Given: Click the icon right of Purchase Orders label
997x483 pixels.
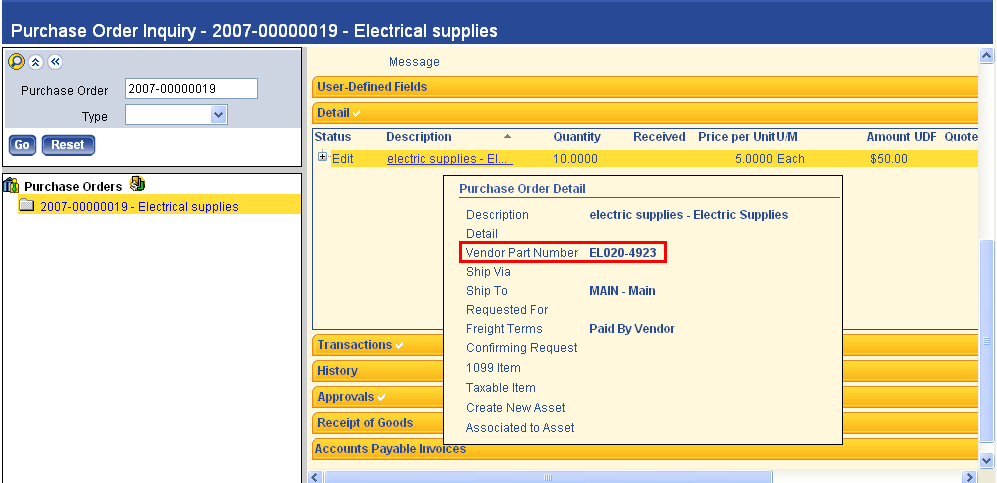Looking at the screenshot, I should (138, 184).
